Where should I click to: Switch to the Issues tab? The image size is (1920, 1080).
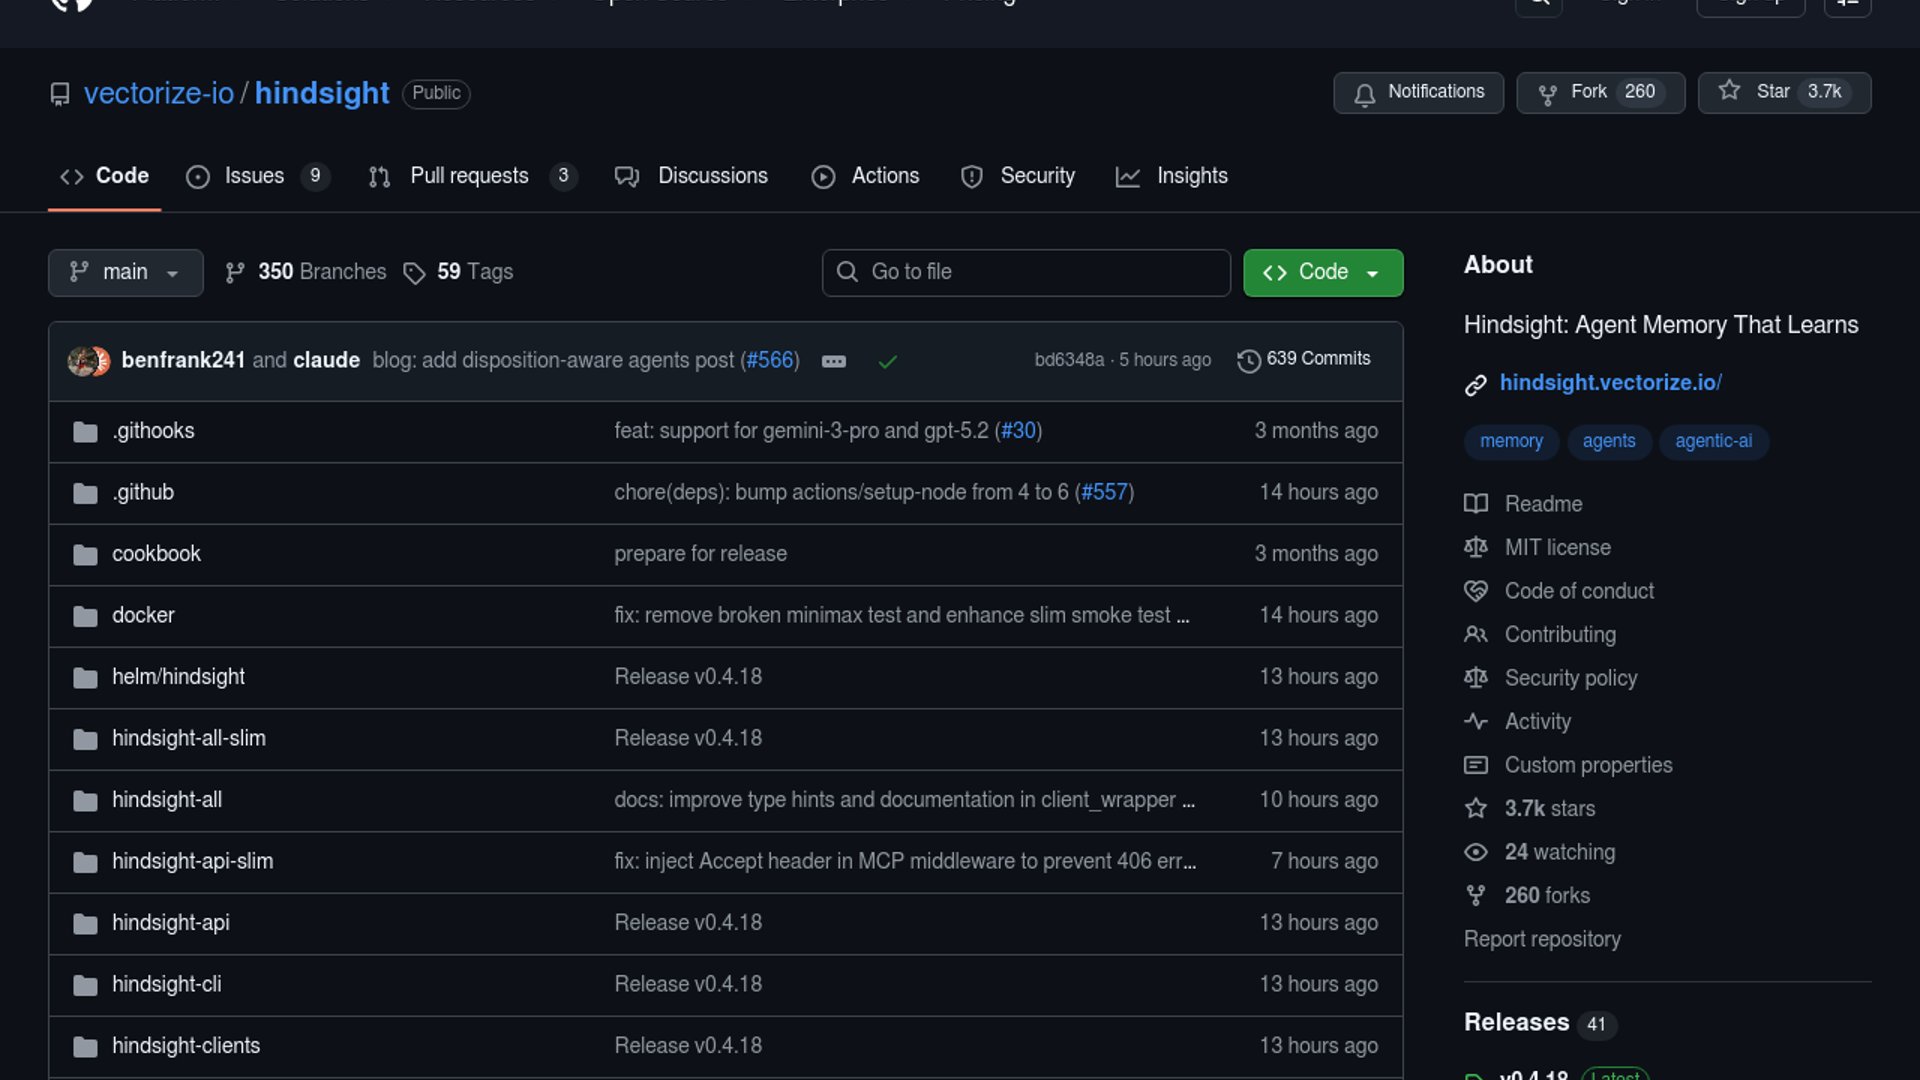254,176
